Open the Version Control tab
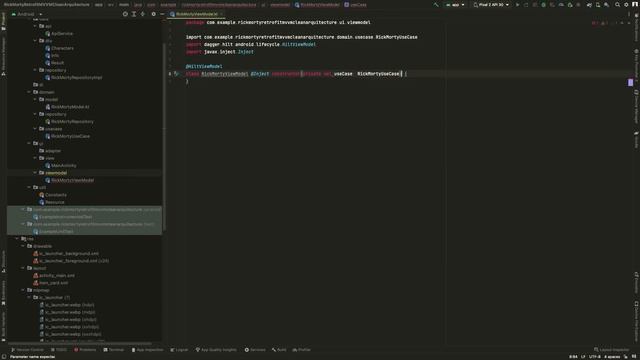This screenshot has height=360, width=640. pyautogui.click(x=27, y=350)
